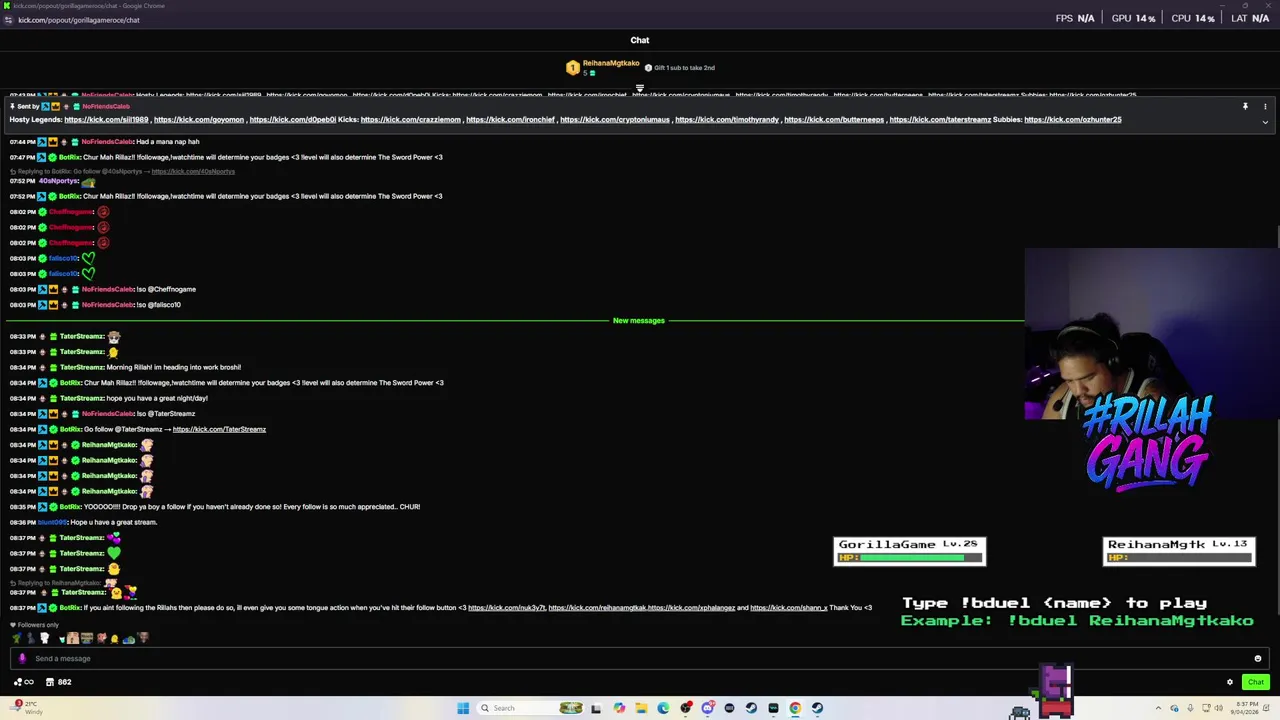Image resolution: width=1280 pixels, height=720 pixels.
Task: Open the Windows Start button
Action: click(x=463, y=708)
